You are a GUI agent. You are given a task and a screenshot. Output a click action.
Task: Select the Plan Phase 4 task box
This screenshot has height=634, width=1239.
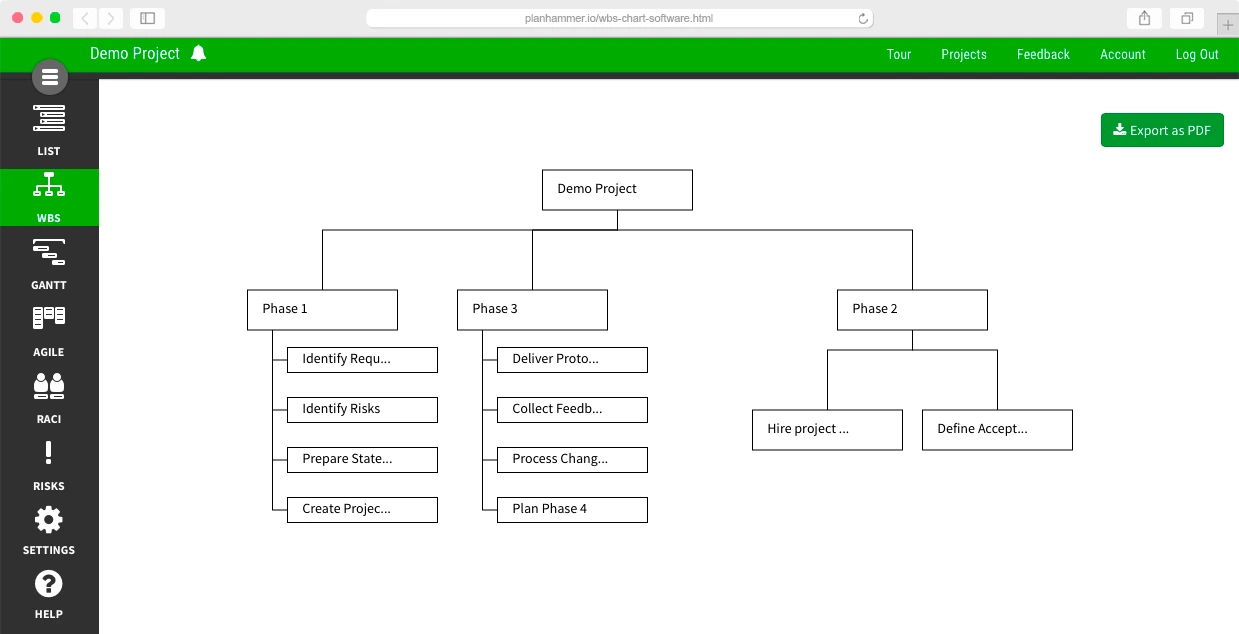click(x=572, y=509)
